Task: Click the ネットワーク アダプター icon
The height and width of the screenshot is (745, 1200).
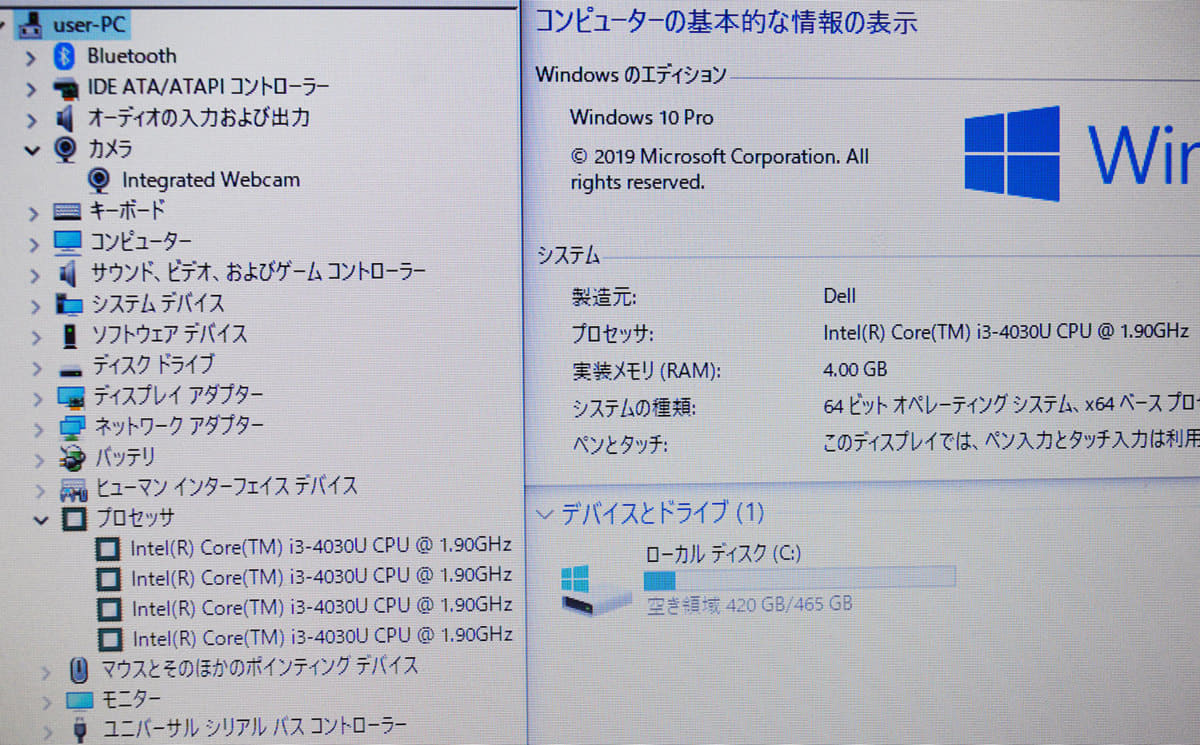Action: pyautogui.click(x=73, y=427)
